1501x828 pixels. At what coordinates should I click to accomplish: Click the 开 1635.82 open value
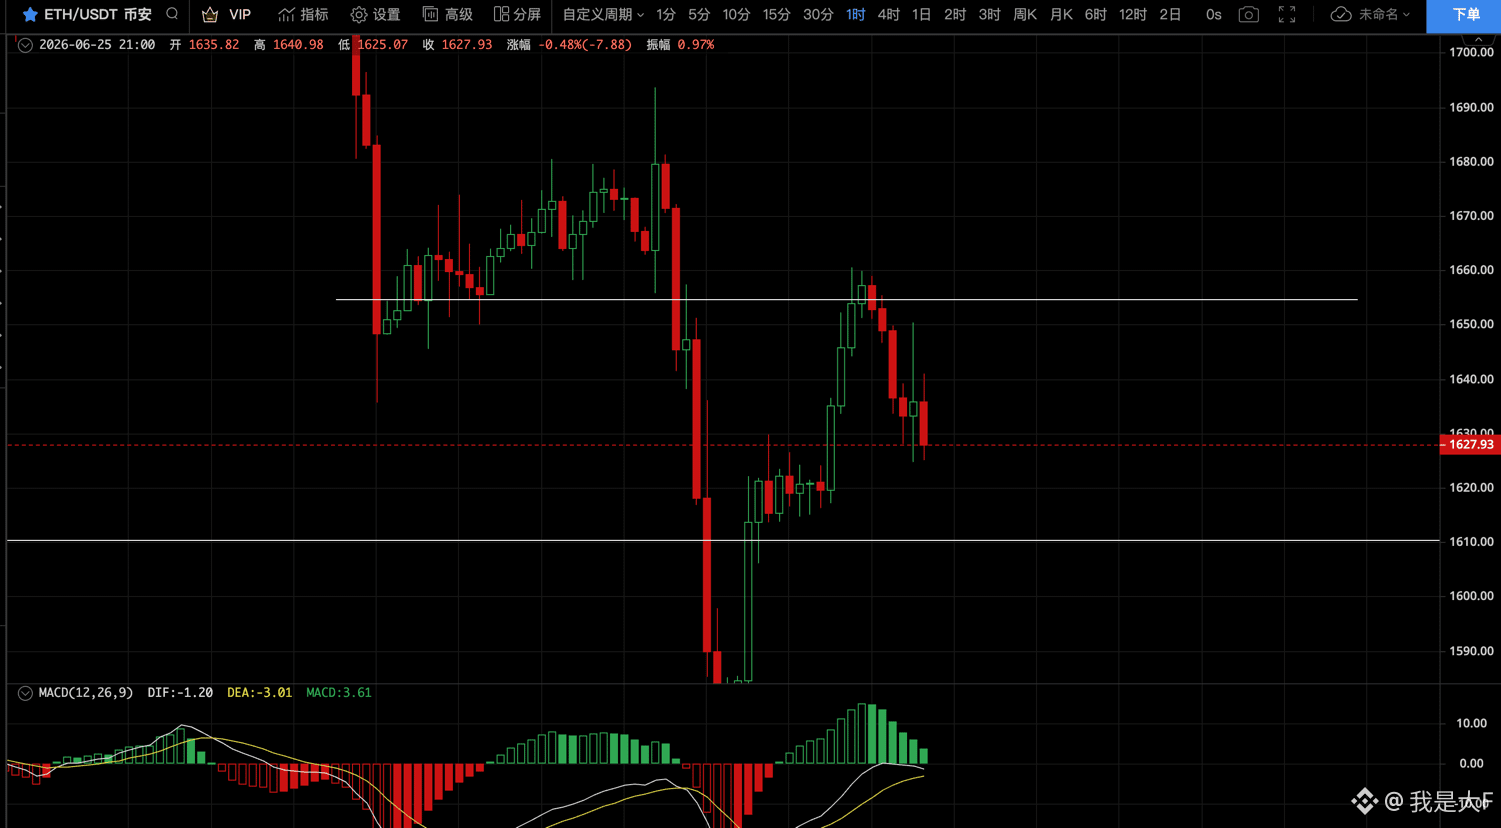tap(204, 45)
